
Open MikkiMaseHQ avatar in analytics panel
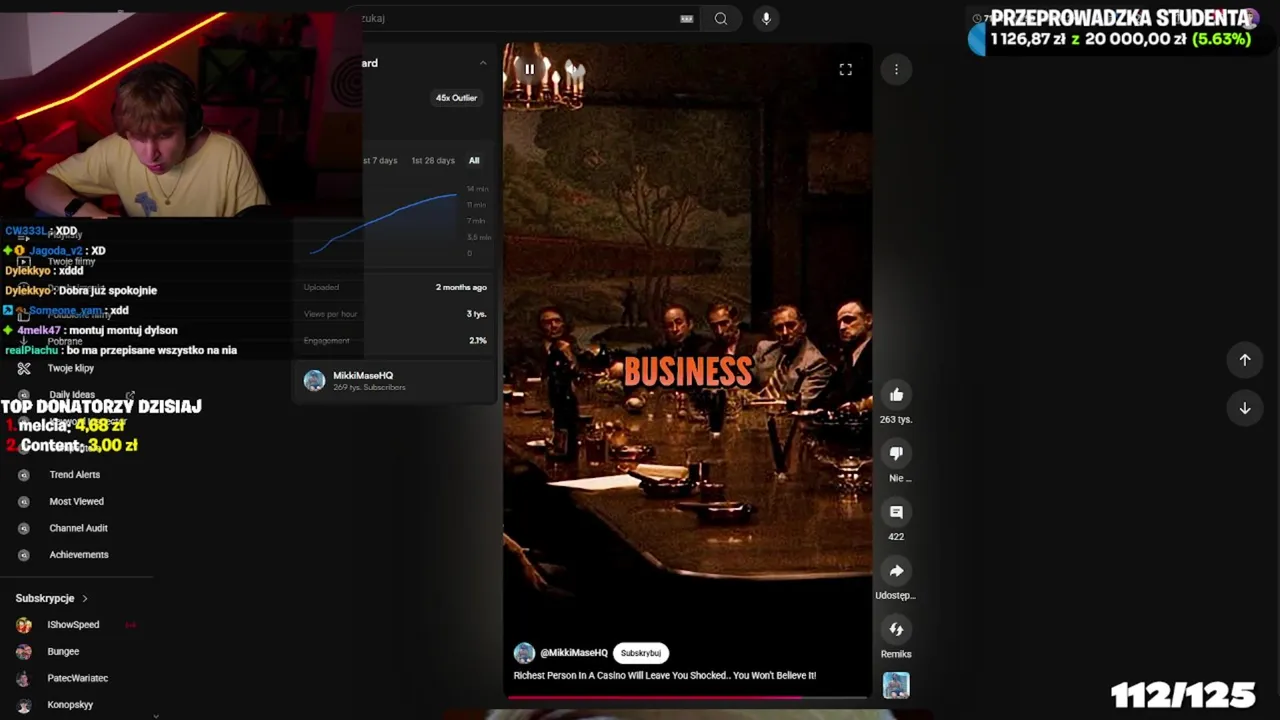(x=315, y=381)
